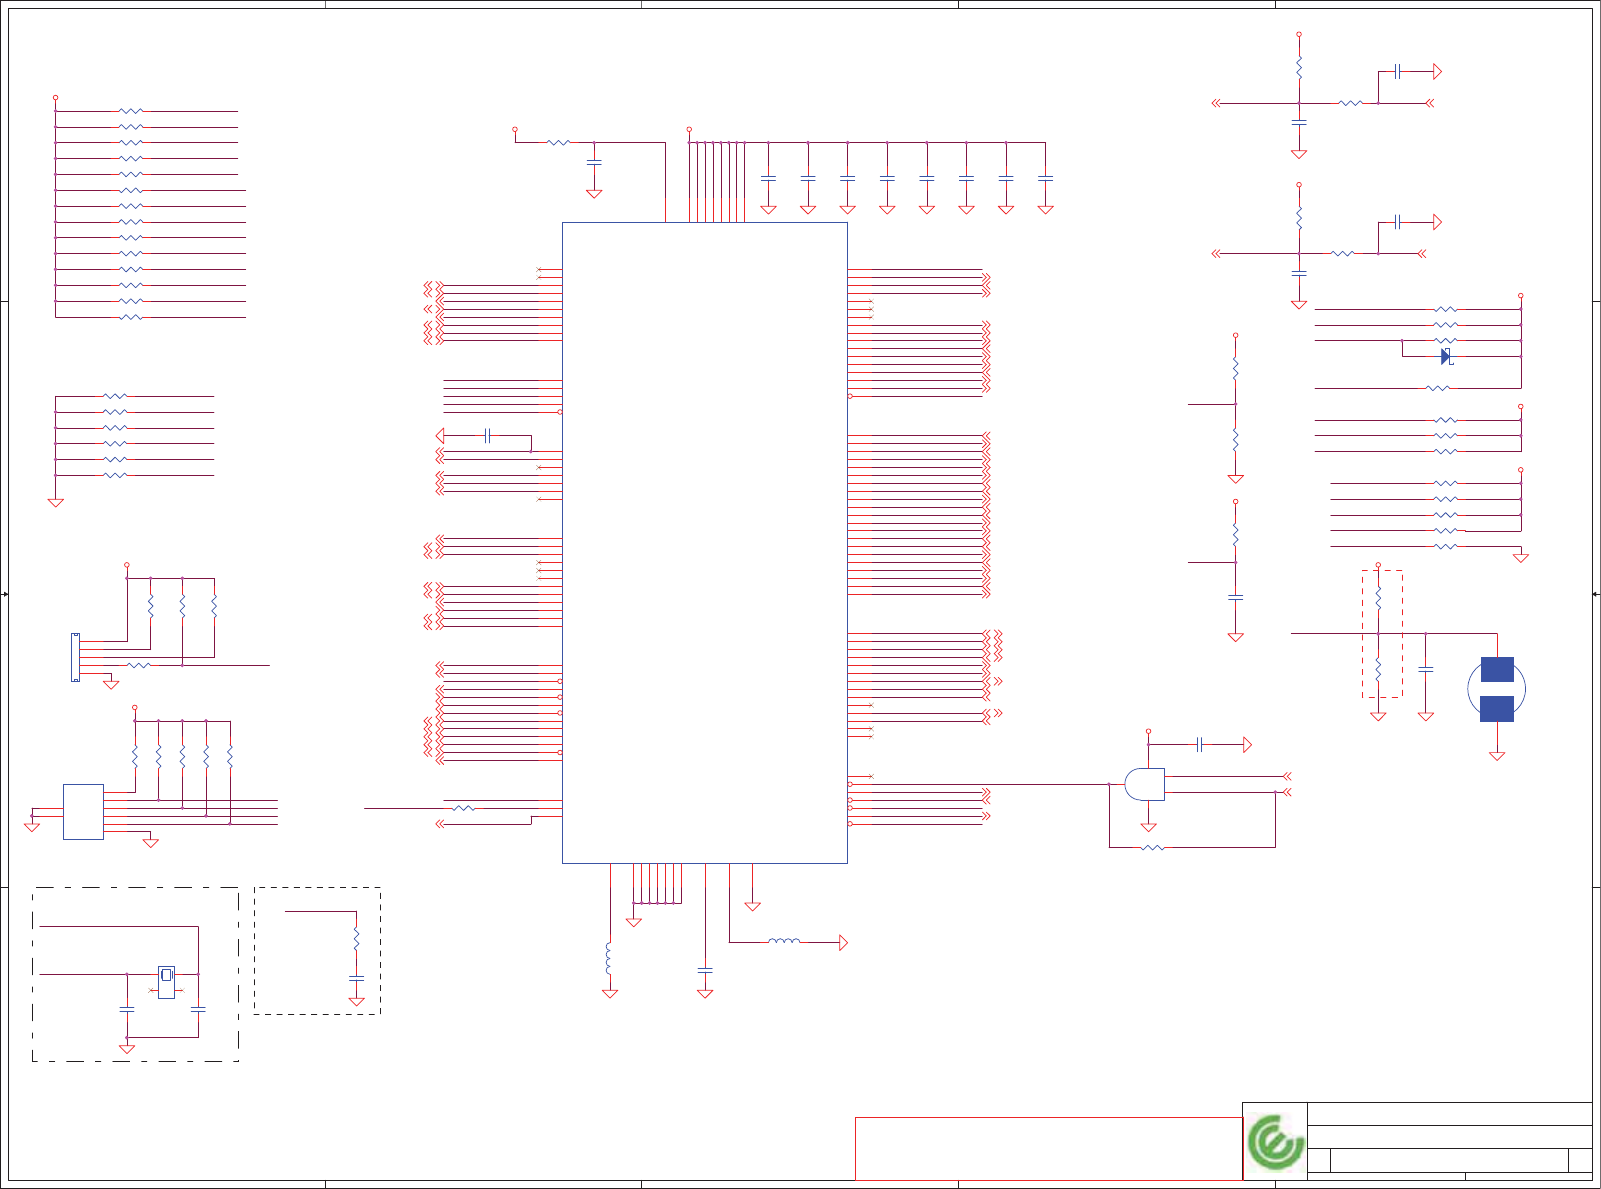1601x1189 pixels.
Task: Select the round component with two blue pads
Action: [1497, 689]
